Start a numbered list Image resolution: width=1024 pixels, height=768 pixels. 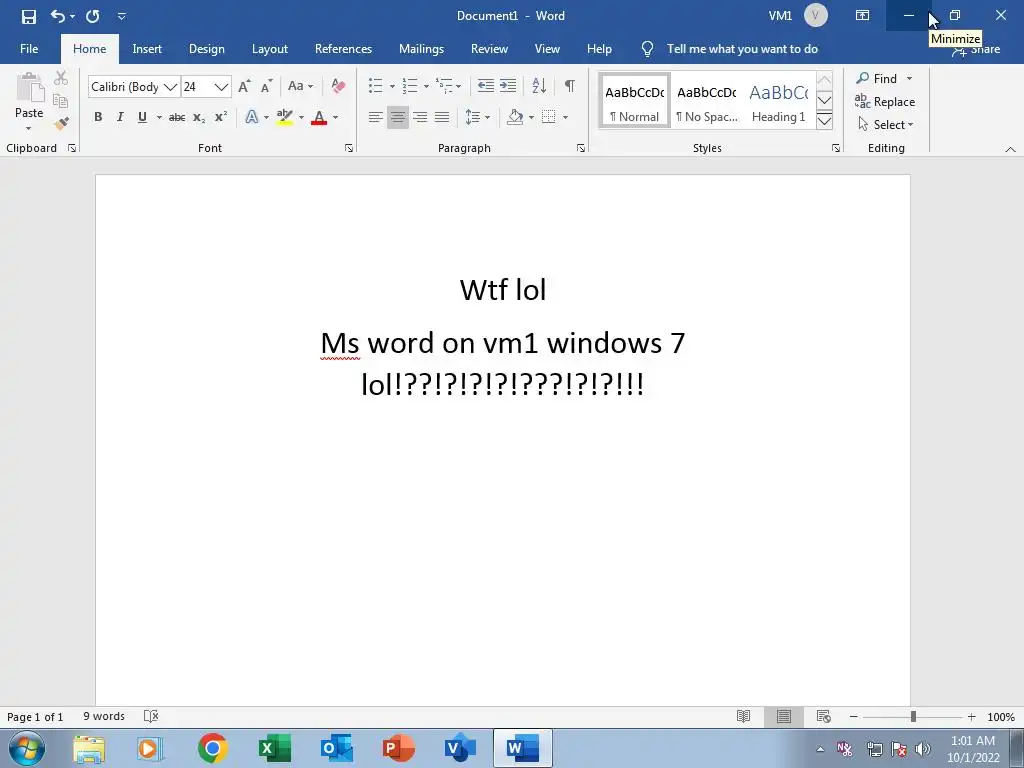(x=409, y=86)
